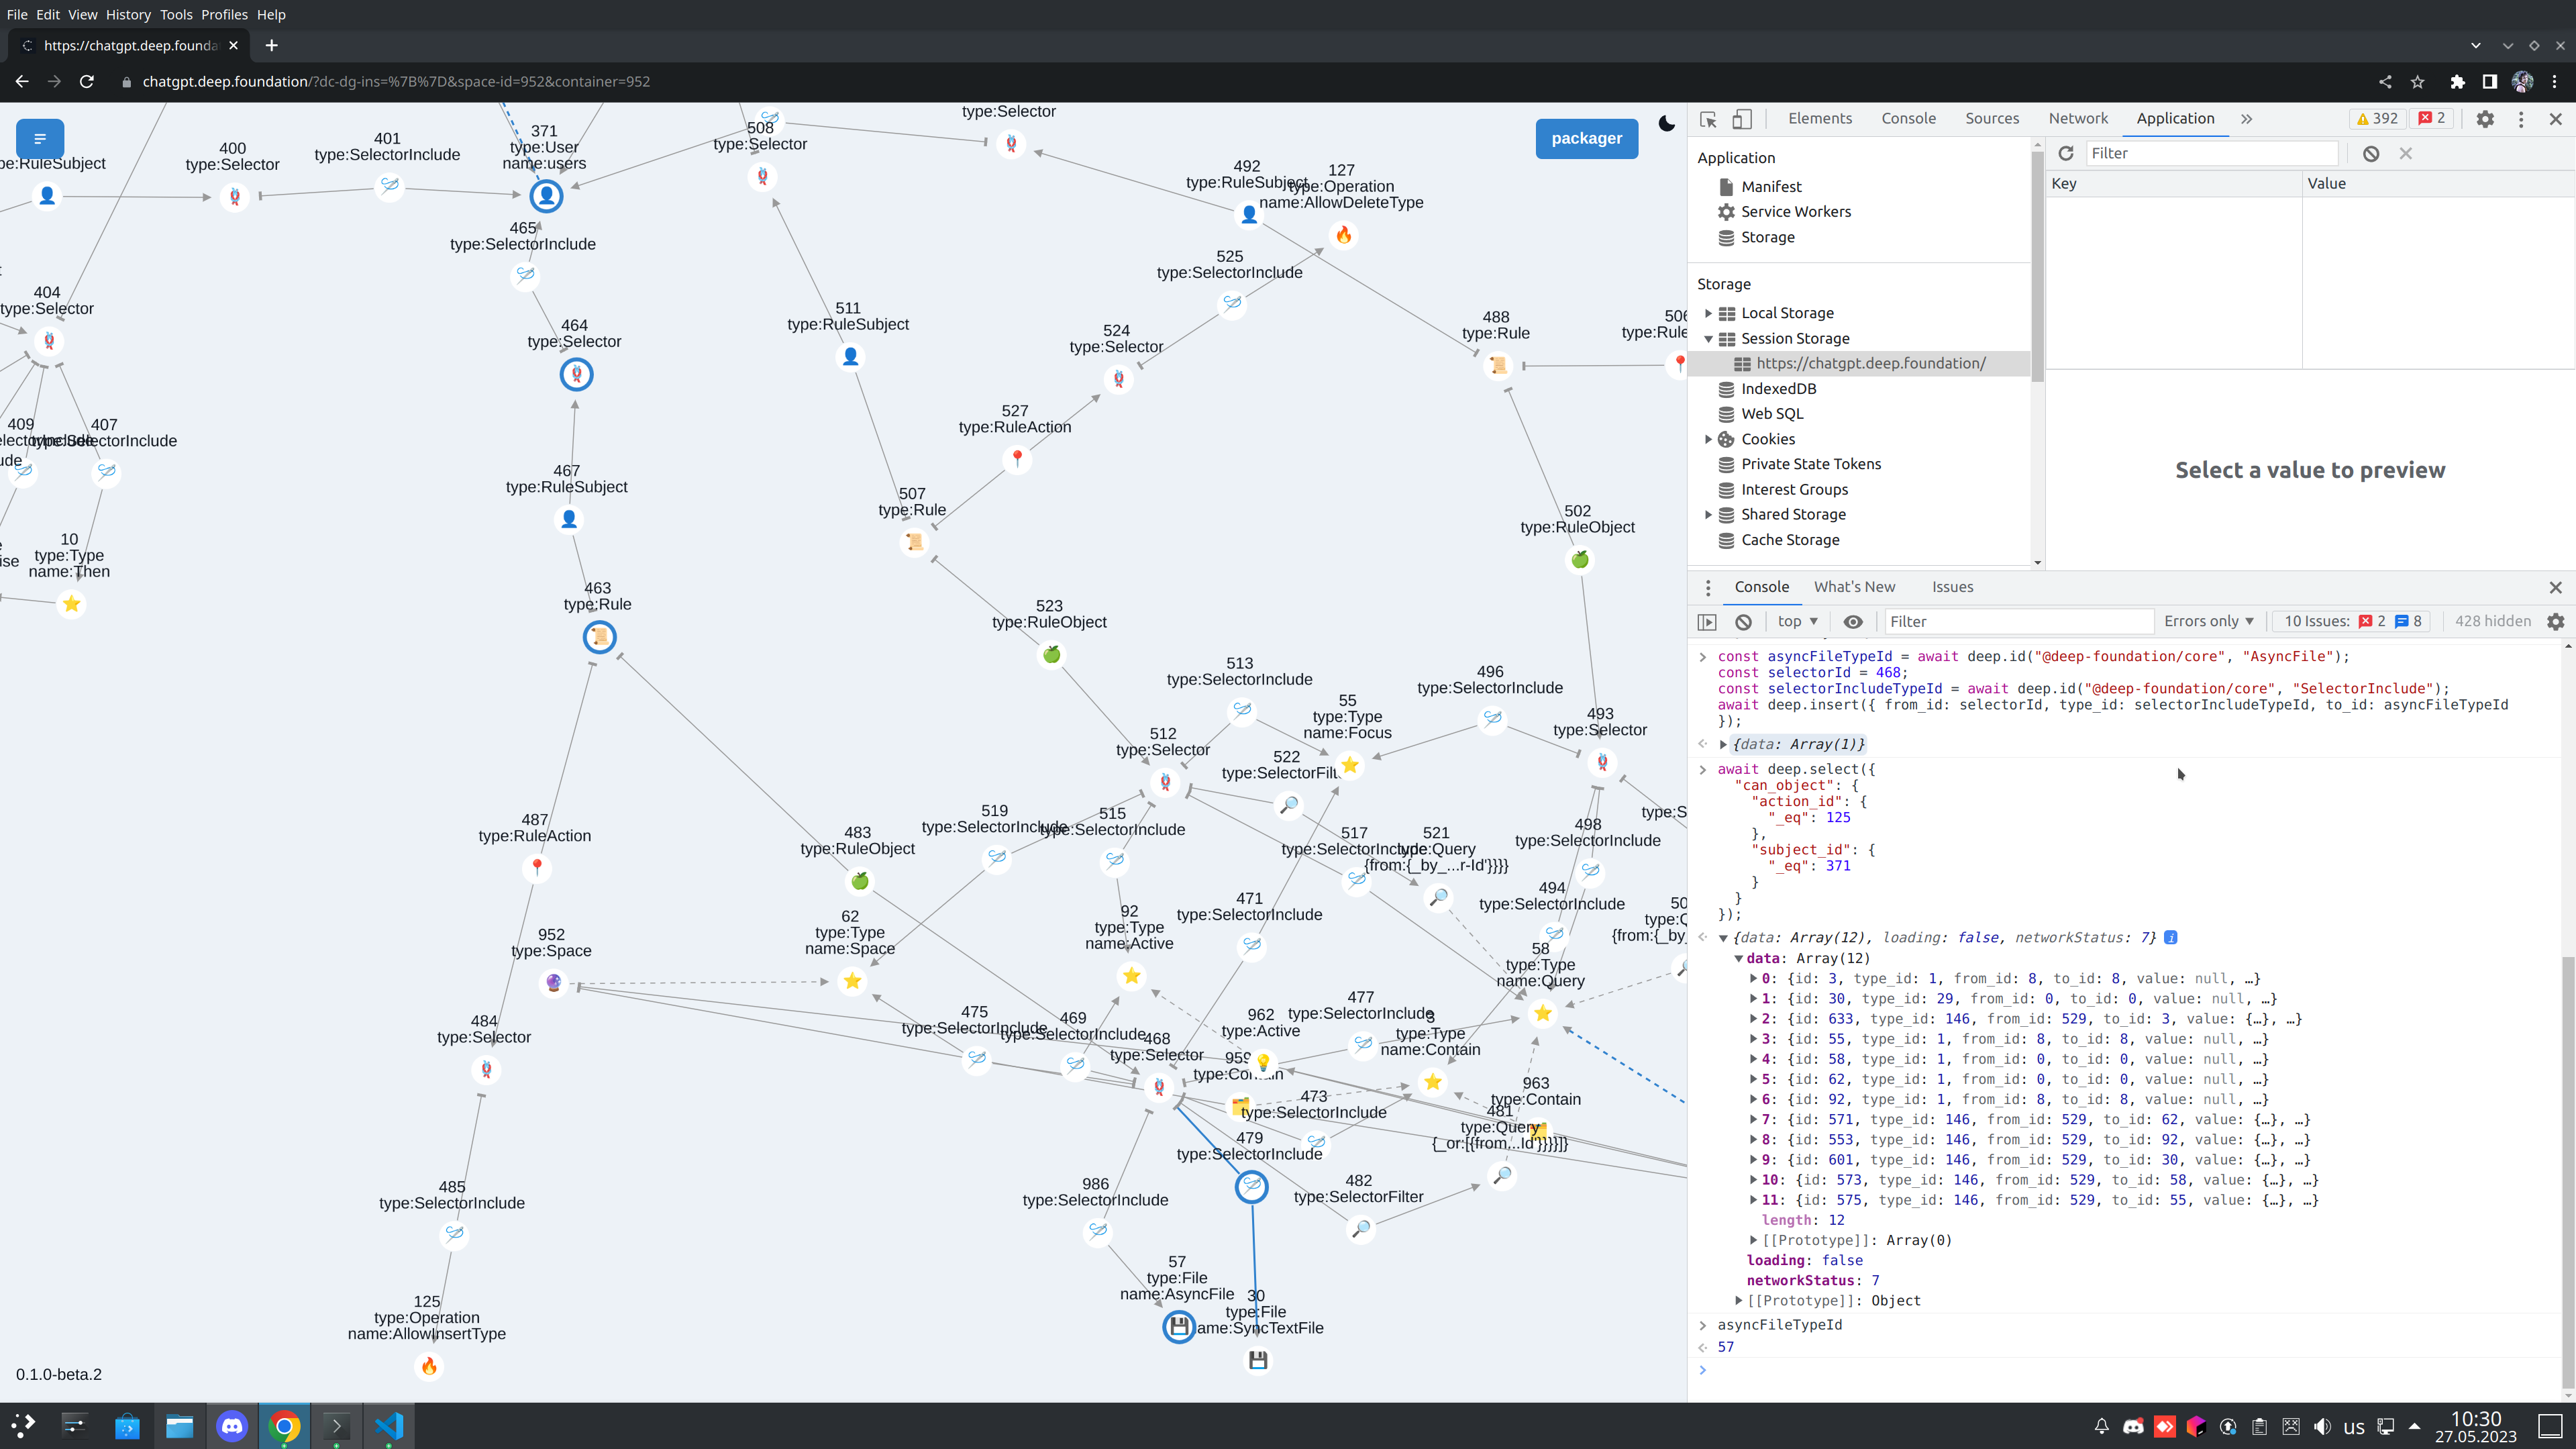
Task: Open the DevTools settings gear
Action: click(2486, 119)
